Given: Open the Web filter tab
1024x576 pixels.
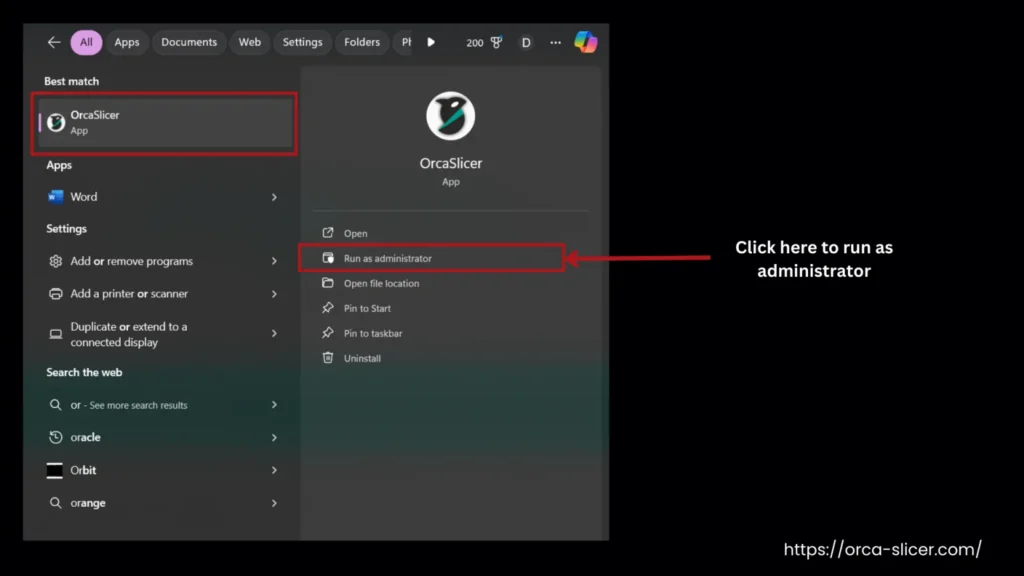Looking at the screenshot, I should 249,42.
